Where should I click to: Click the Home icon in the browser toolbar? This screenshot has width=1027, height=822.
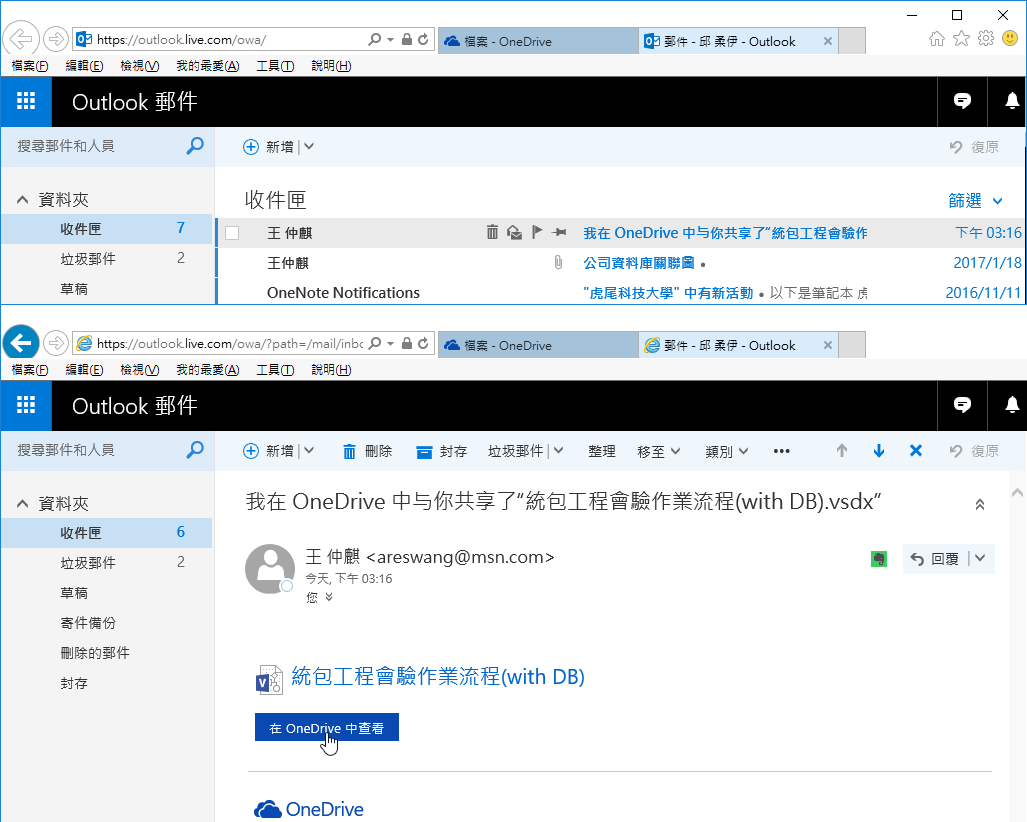[937, 39]
